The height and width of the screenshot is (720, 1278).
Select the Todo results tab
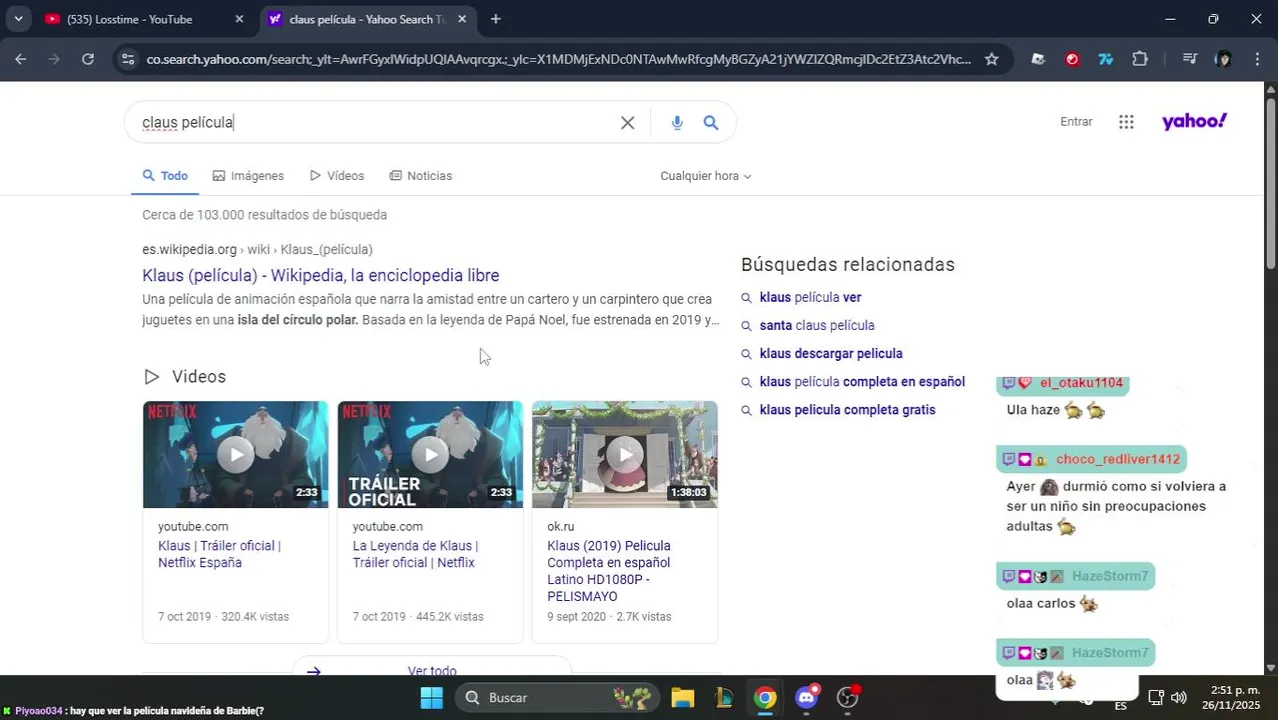point(165,176)
